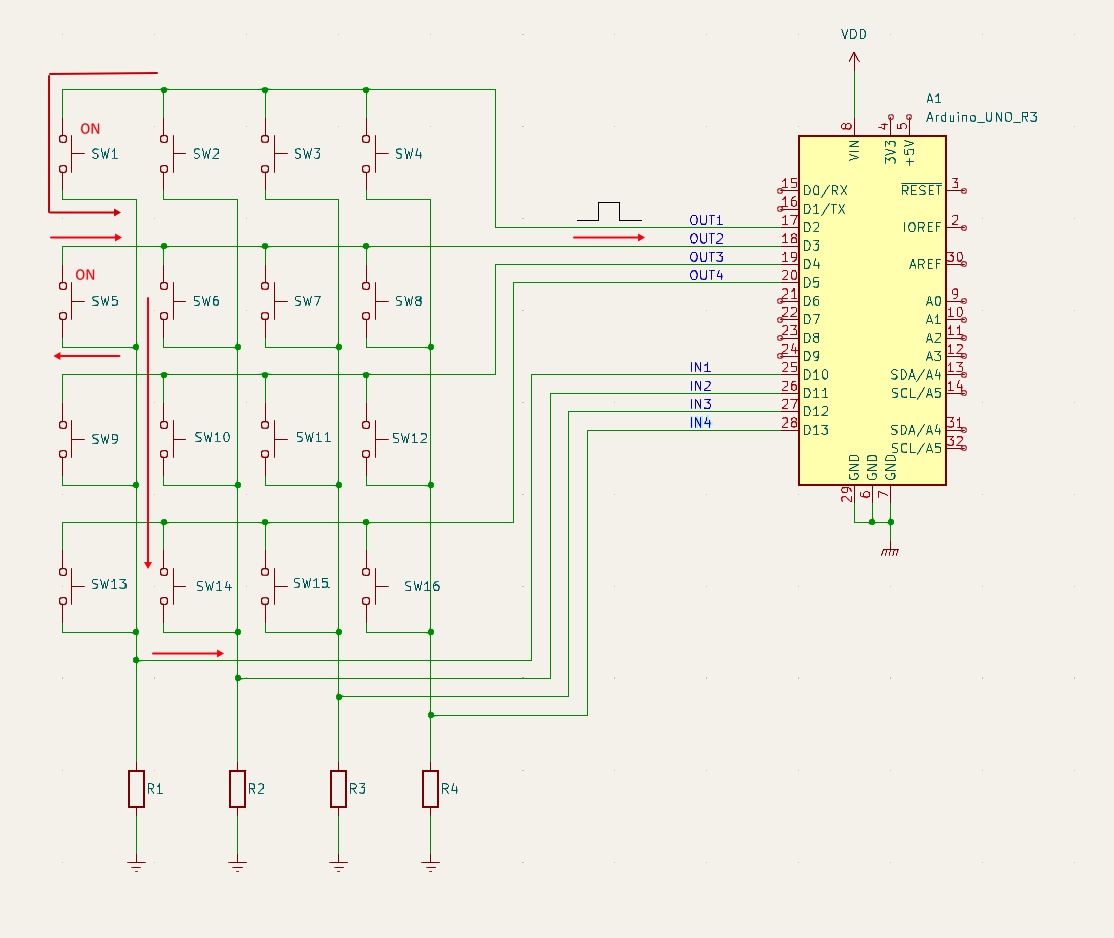This screenshot has width=1114, height=938.
Task: Click the pulse waveform symbol near OUT1
Action: coord(608,211)
